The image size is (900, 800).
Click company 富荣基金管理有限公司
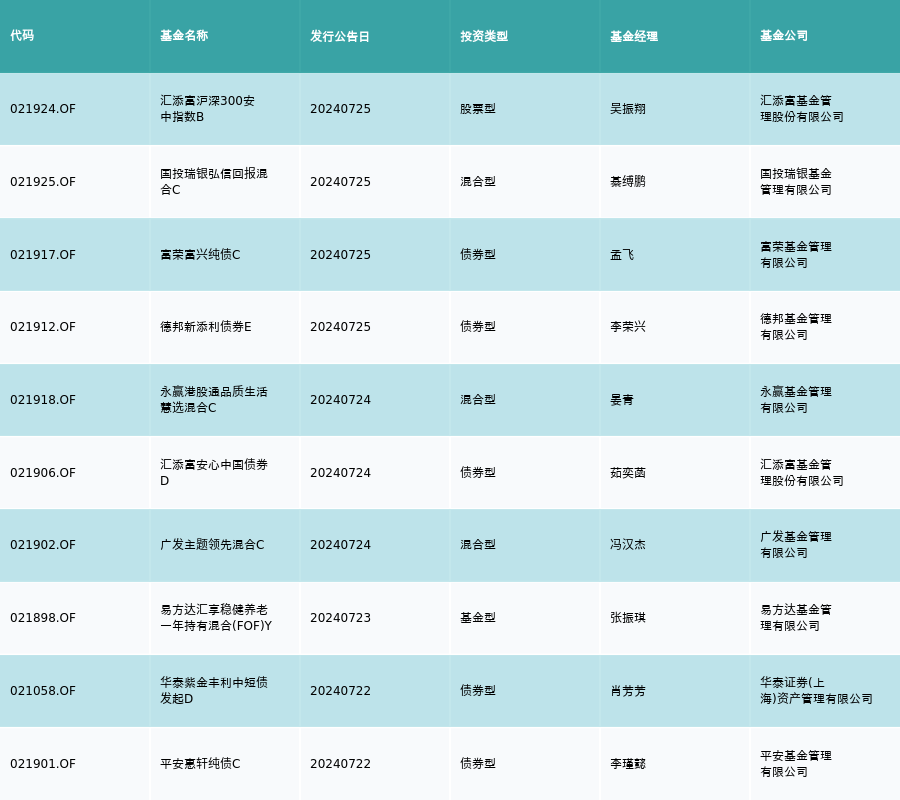point(796,254)
